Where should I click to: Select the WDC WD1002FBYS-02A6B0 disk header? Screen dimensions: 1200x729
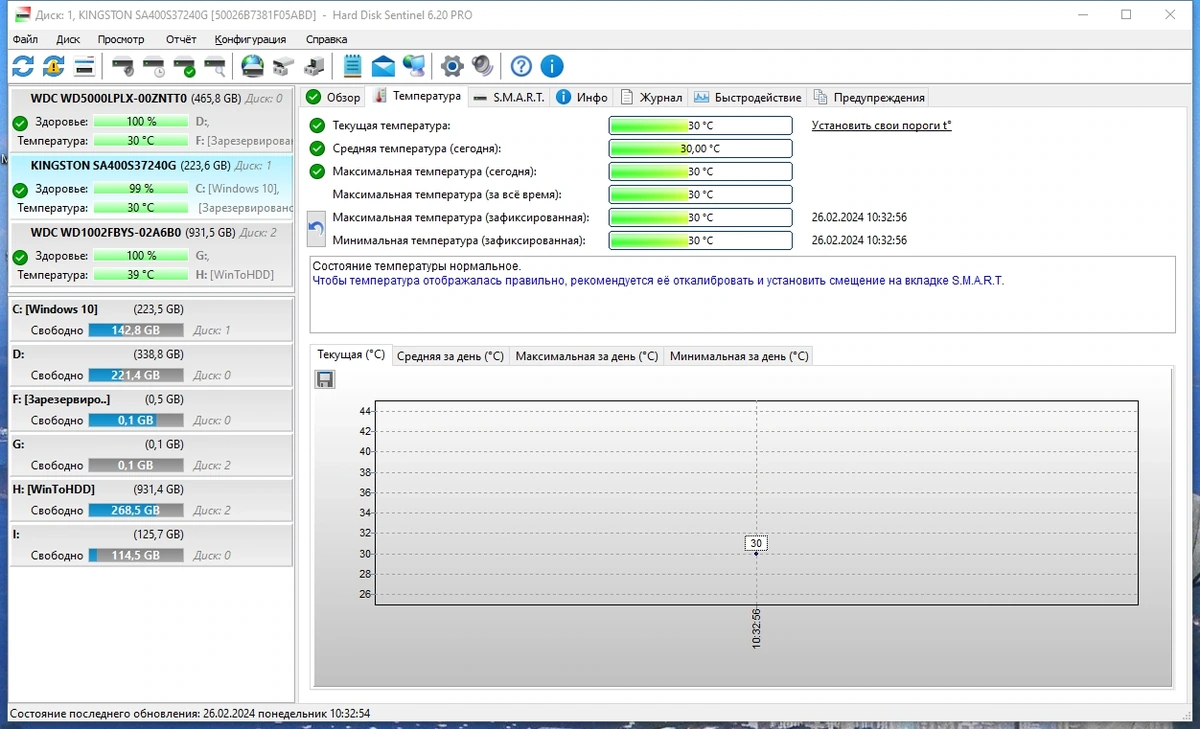(152, 232)
